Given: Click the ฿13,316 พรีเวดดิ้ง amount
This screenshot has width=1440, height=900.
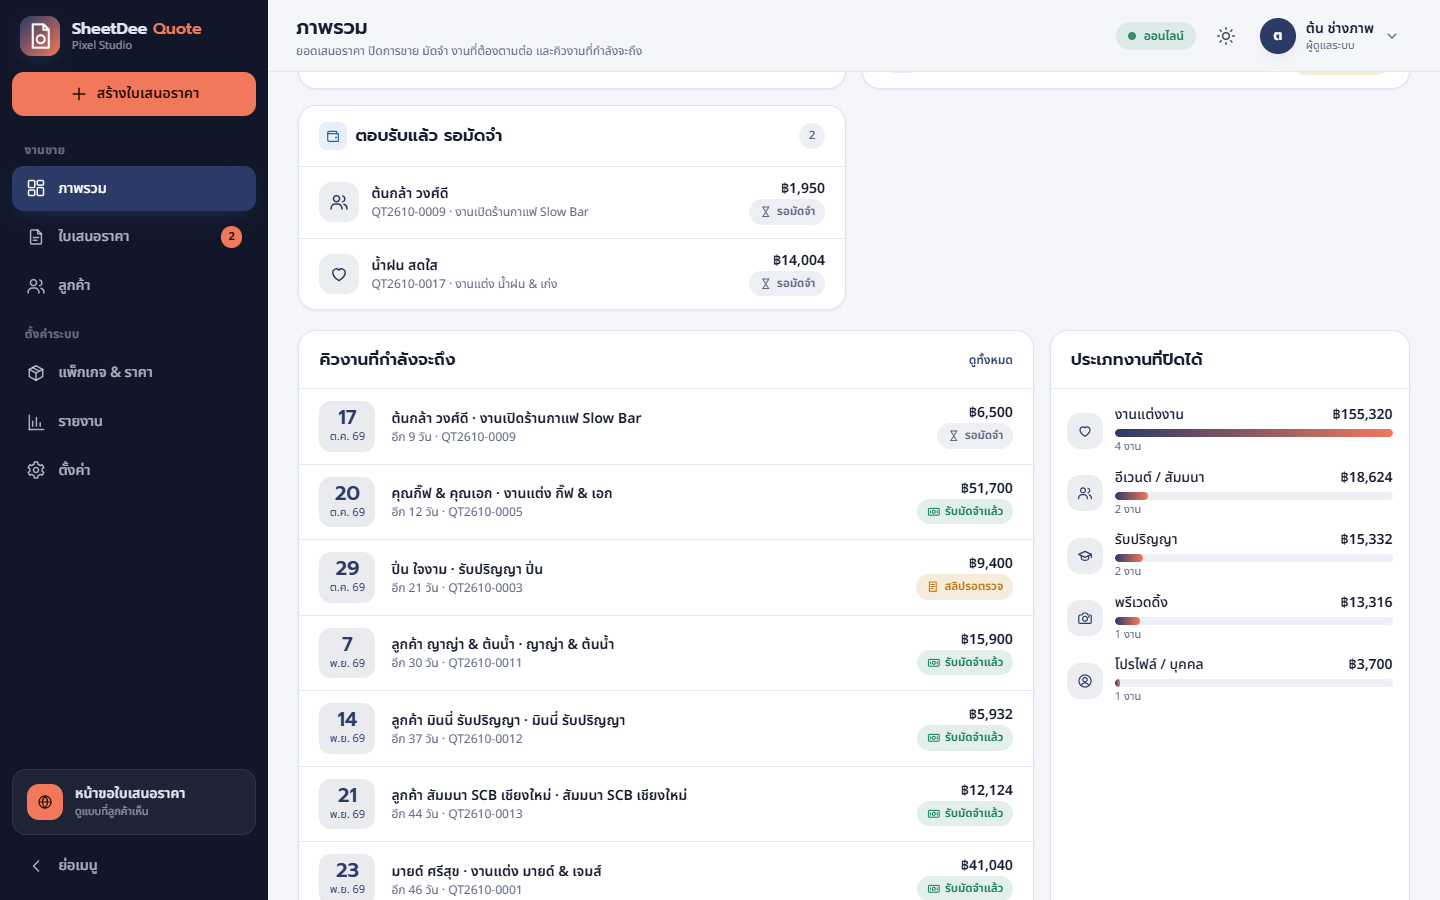Looking at the screenshot, I should [x=1367, y=603].
